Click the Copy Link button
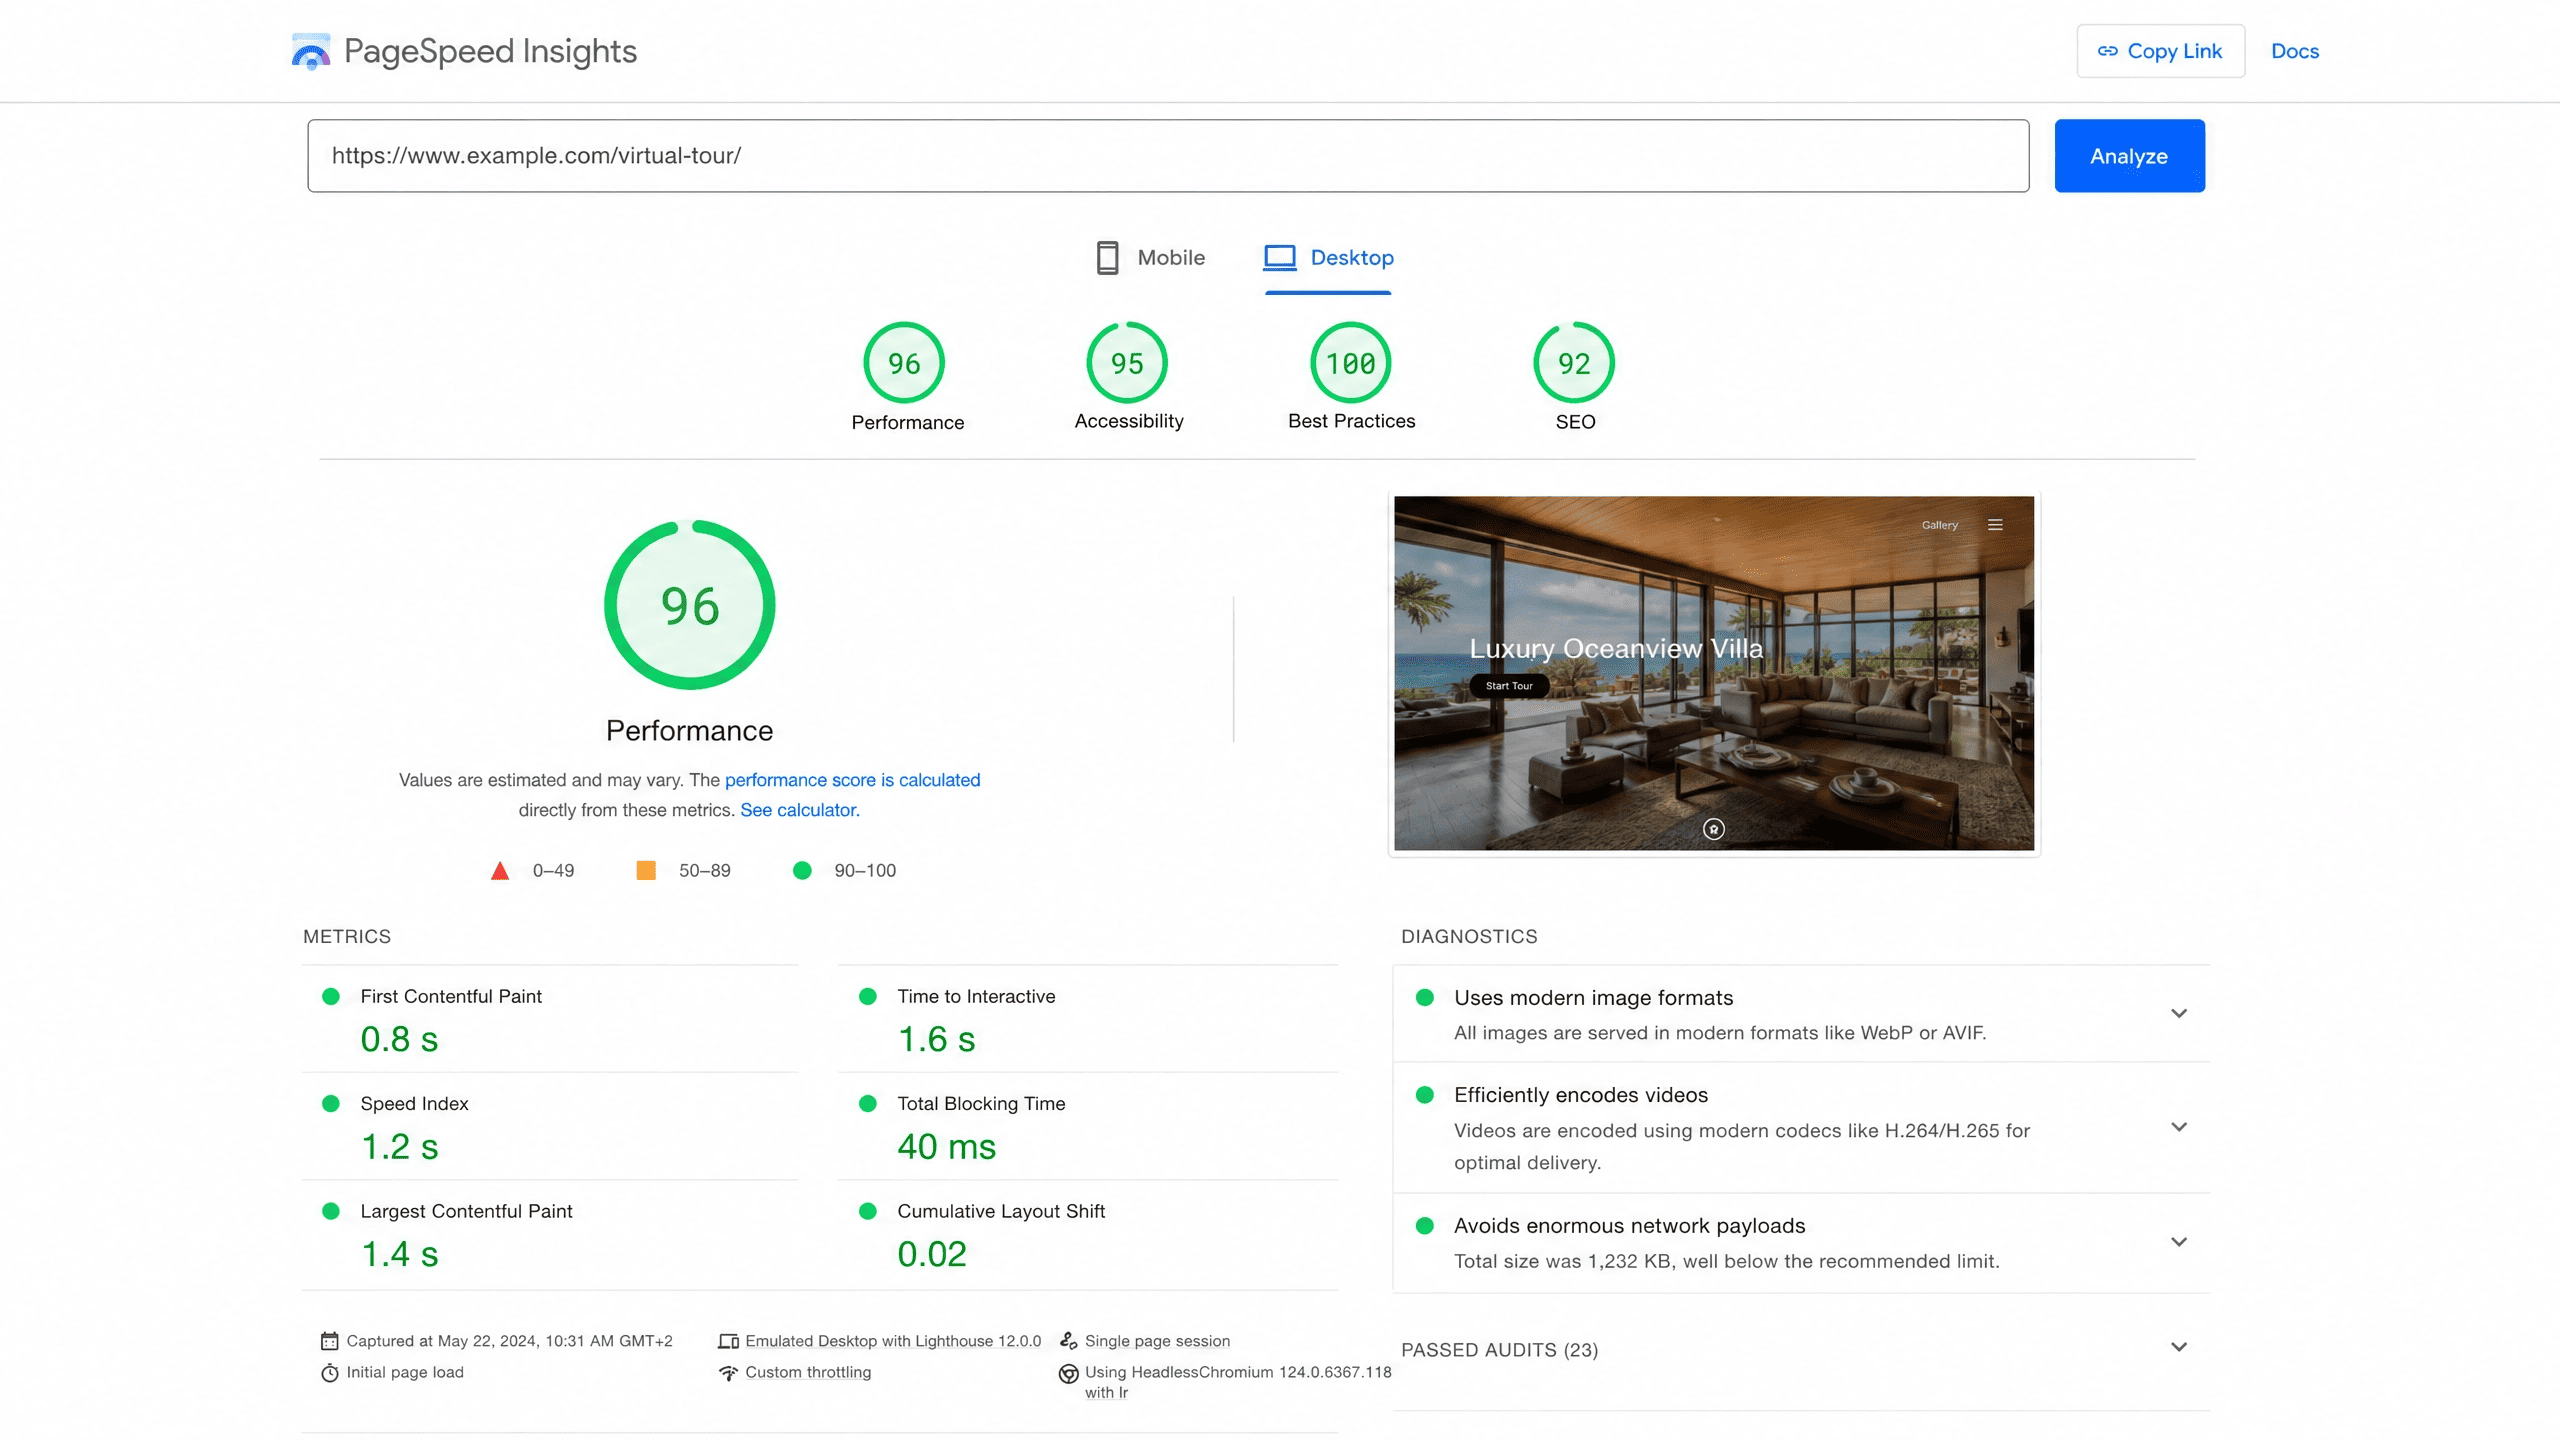This screenshot has width=2560, height=1440. pyautogui.click(x=2160, y=51)
